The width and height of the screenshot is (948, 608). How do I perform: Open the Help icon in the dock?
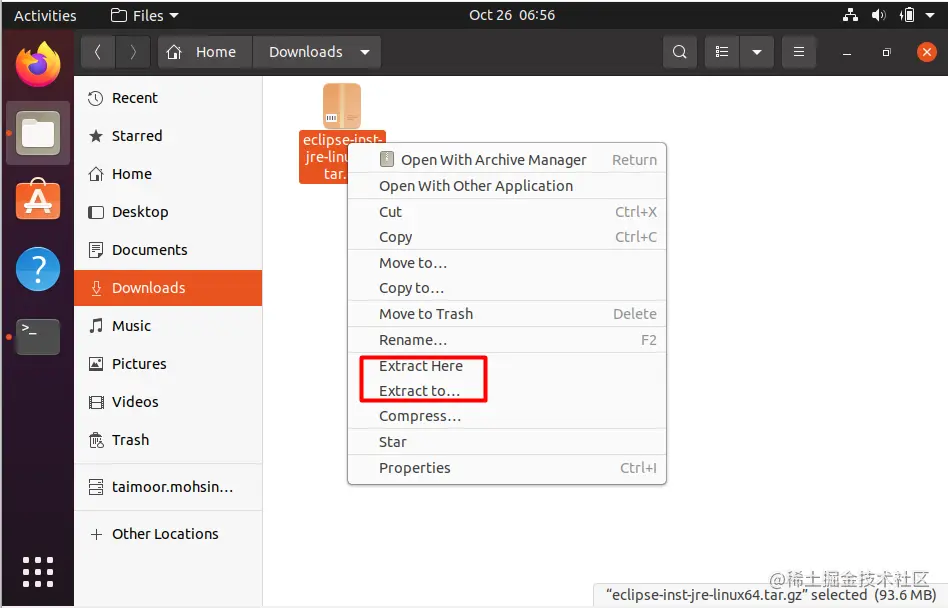pyautogui.click(x=37, y=269)
